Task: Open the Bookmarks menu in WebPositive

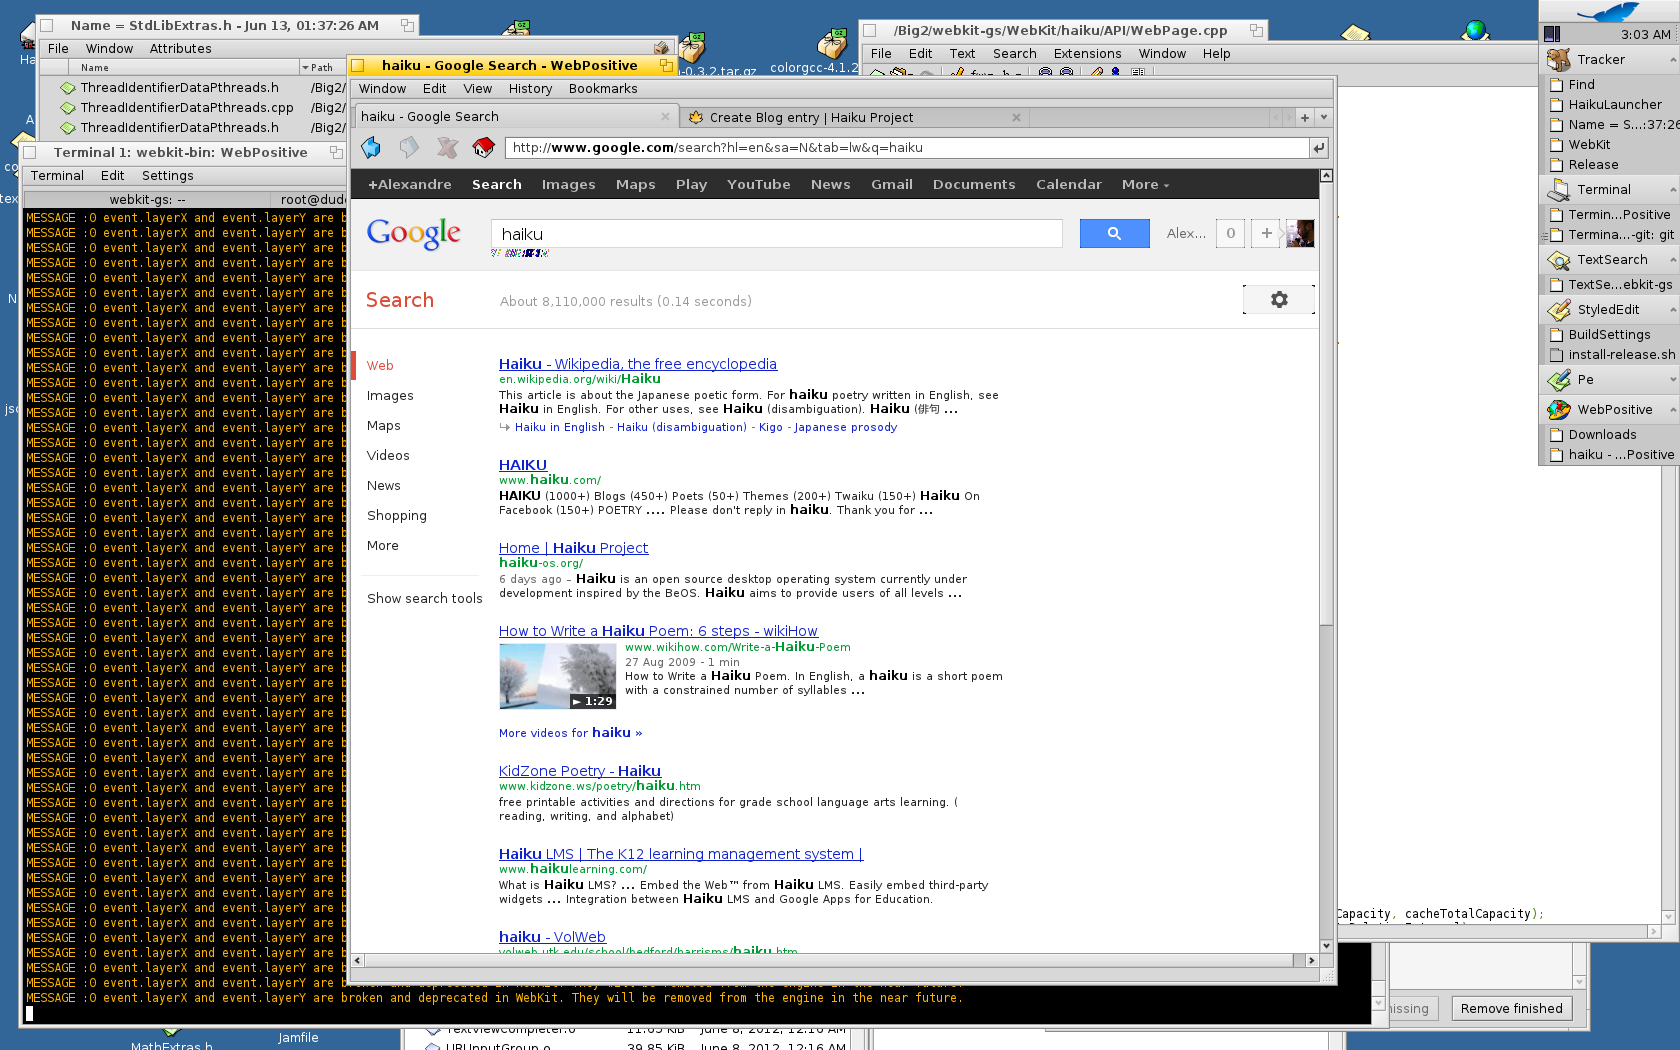Action: pos(603,89)
